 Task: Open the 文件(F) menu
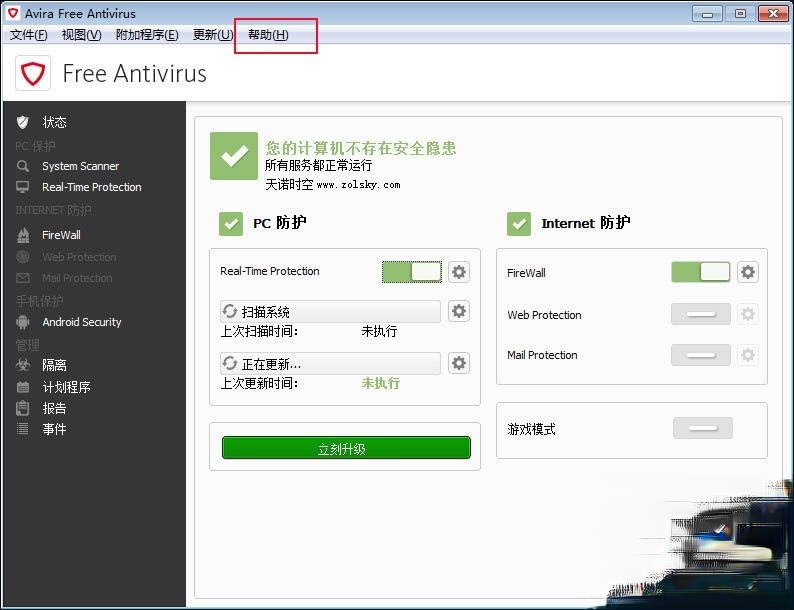[x=29, y=35]
